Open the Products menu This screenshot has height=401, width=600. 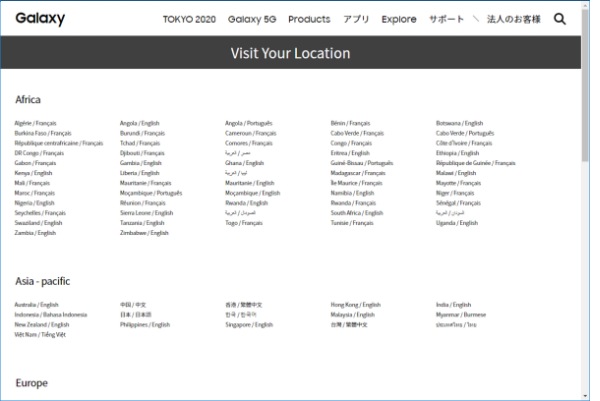[309, 19]
